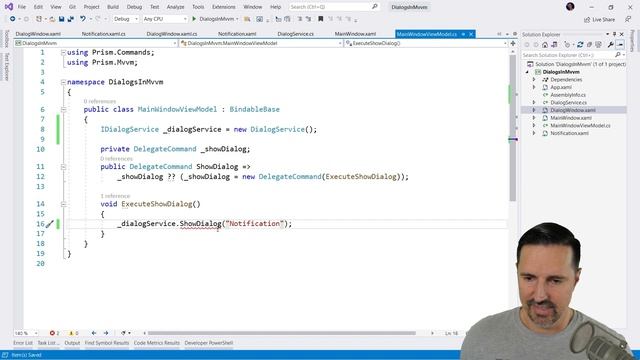Click the Collapse All icon in Solution Explorer
Image resolution: width=640 pixels, height=360 pixels.
[589, 45]
